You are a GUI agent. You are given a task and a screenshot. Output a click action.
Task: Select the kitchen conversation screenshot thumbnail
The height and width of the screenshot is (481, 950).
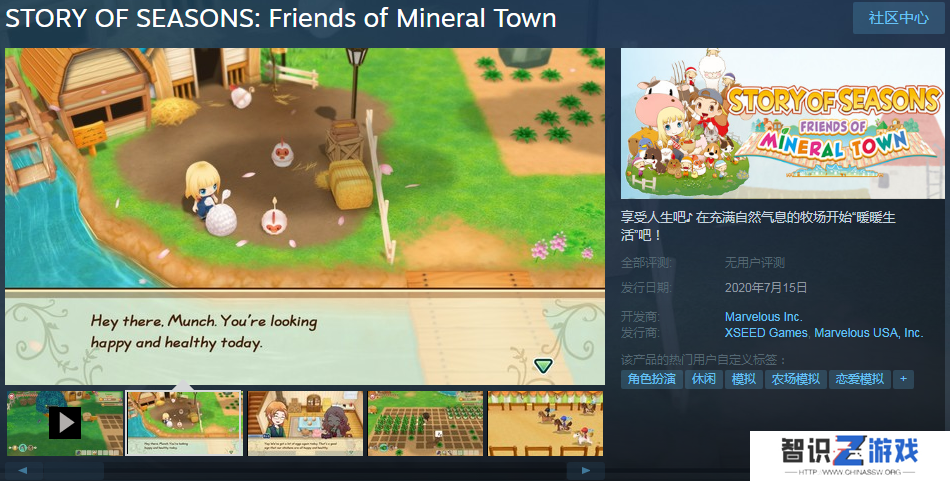click(305, 423)
